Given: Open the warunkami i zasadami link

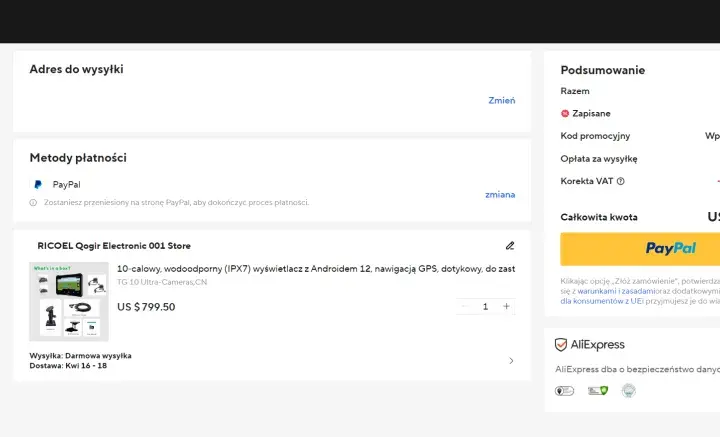Looking at the screenshot, I should [615, 291].
